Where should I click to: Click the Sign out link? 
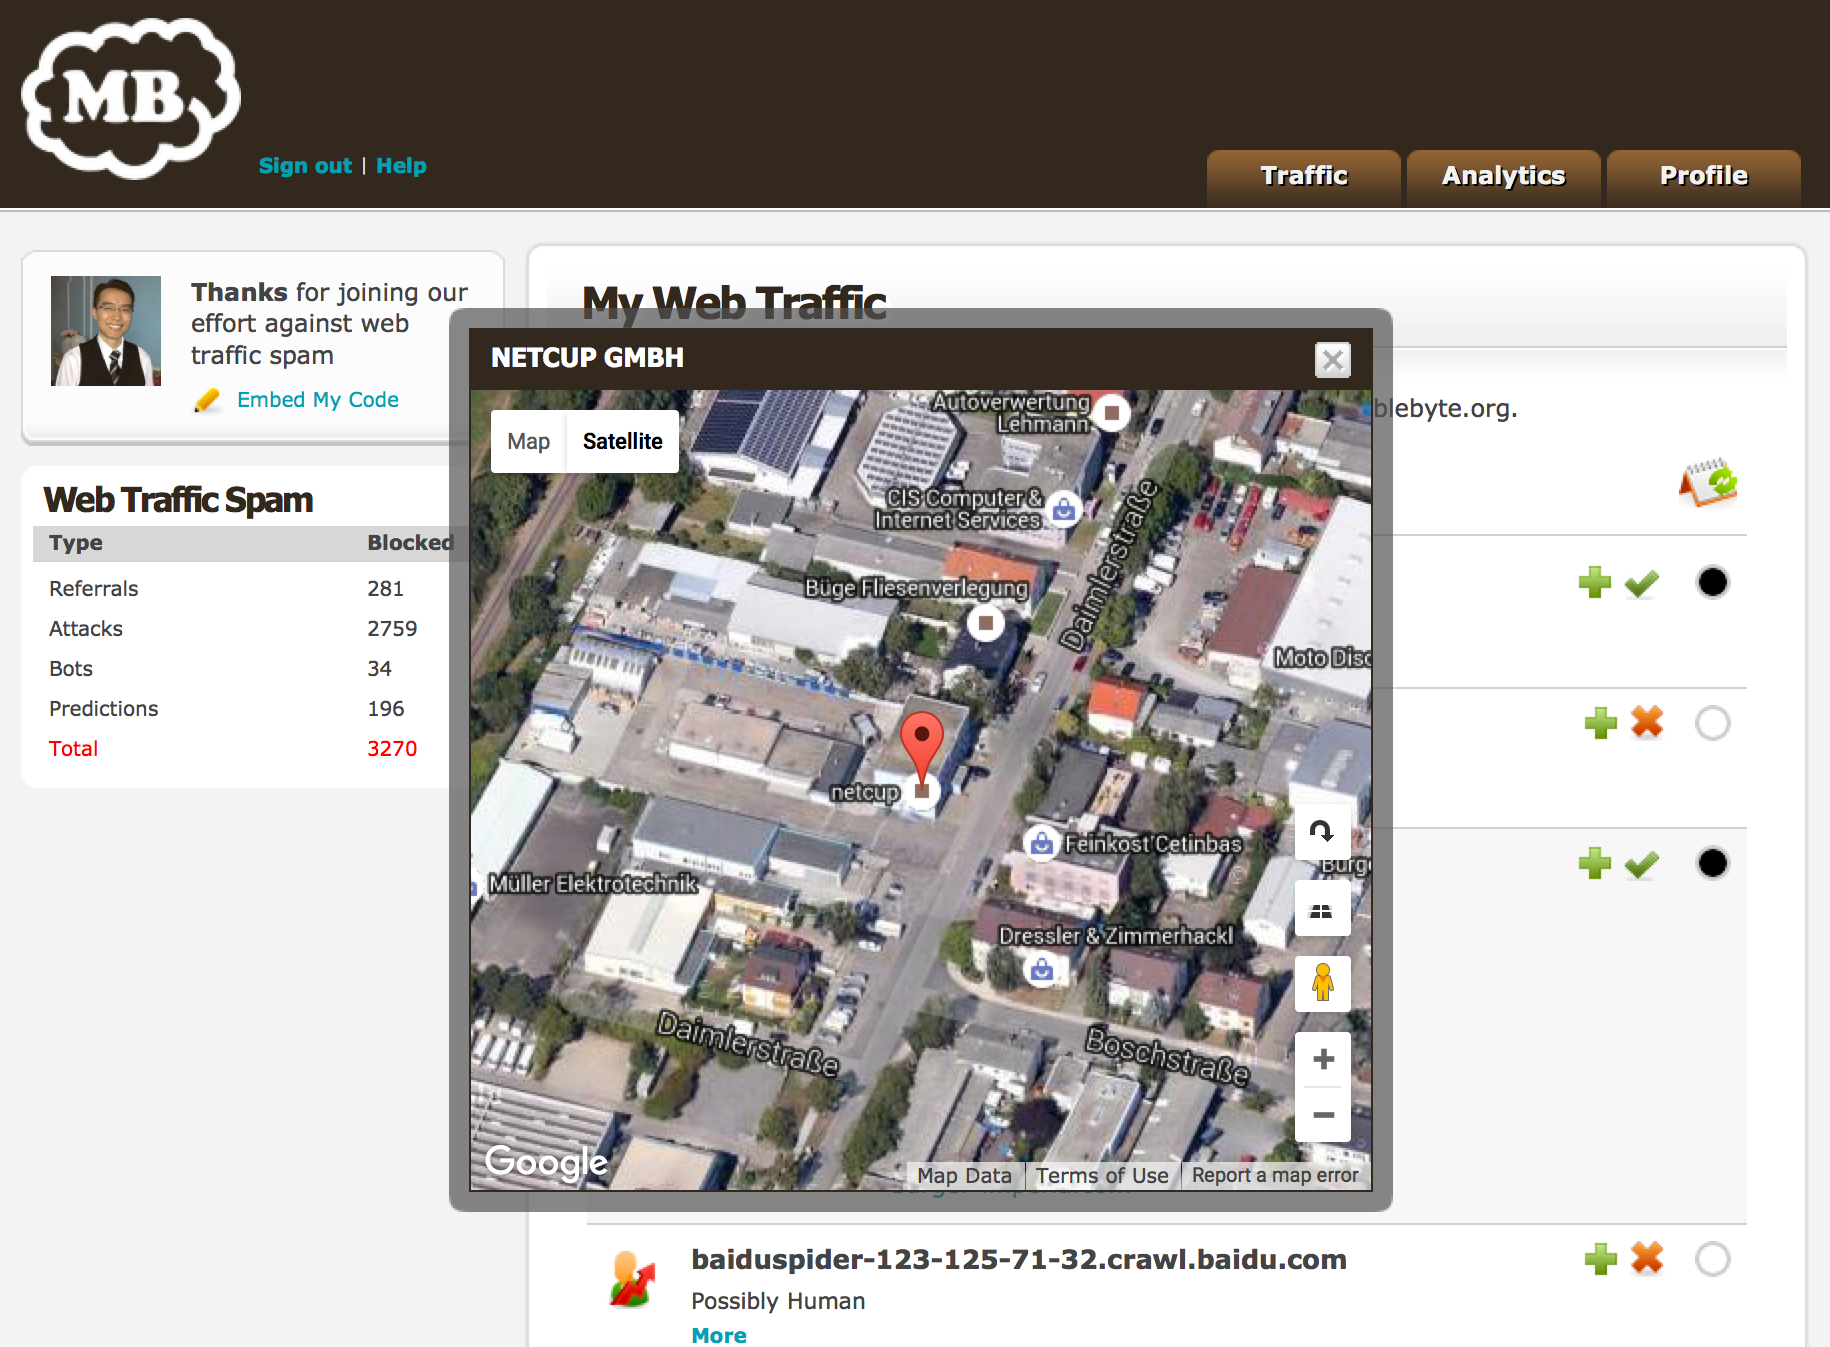pyautogui.click(x=305, y=166)
